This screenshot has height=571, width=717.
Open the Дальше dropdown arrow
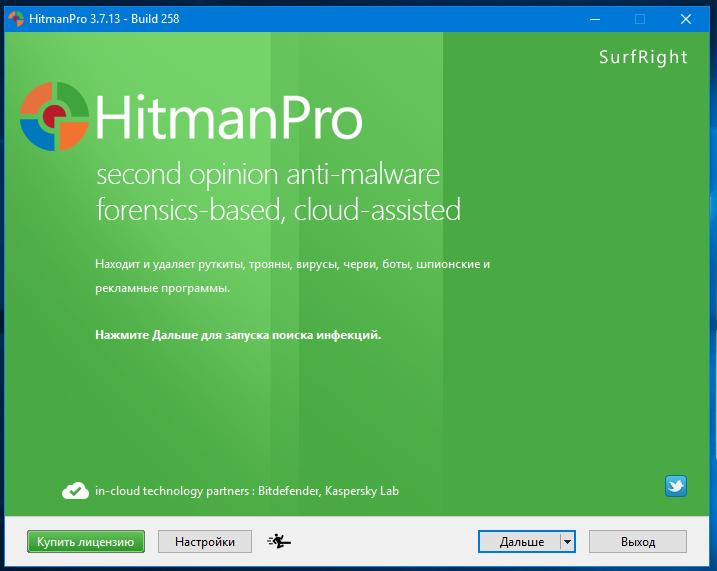[567, 542]
